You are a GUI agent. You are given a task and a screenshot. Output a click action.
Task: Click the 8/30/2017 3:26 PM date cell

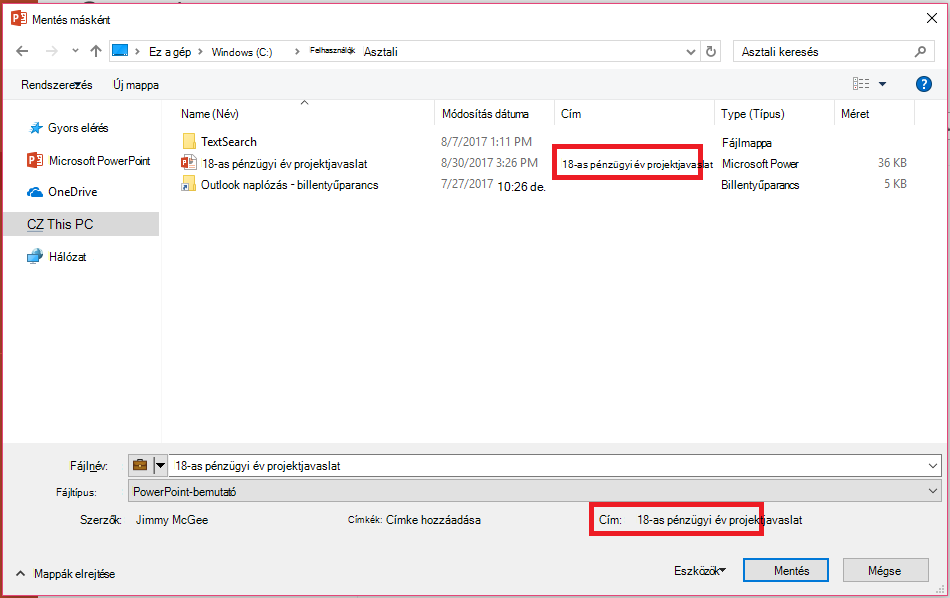click(489, 162)
